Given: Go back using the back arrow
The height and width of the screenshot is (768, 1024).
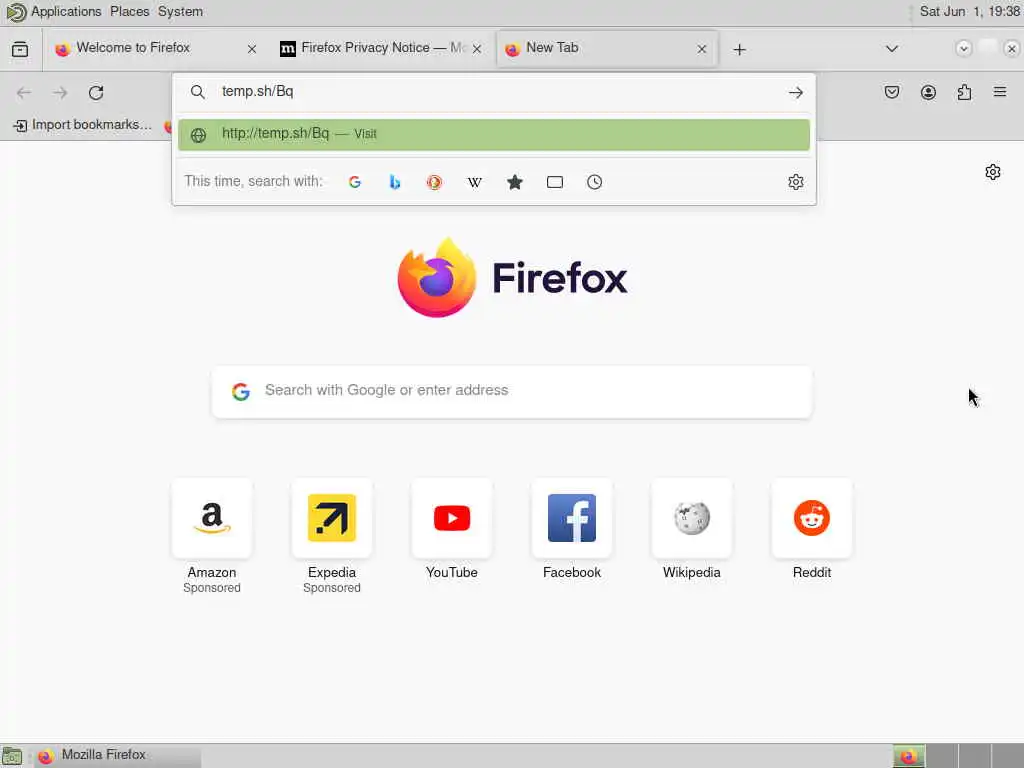Looking at the screenshot, I should (x=24, y=93).
